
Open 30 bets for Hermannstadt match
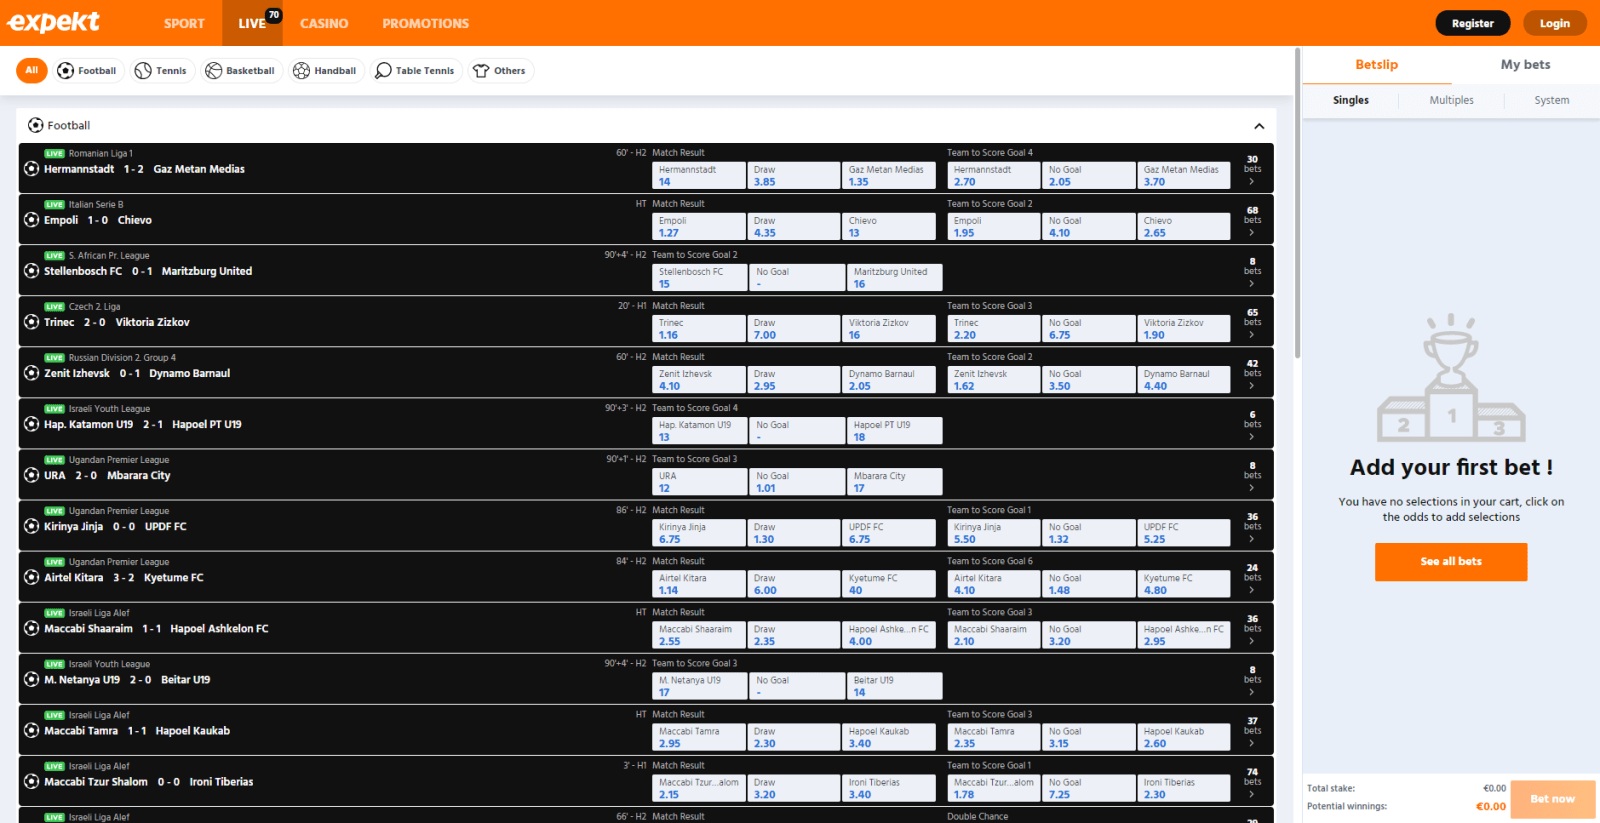[x=1252, y=169]
